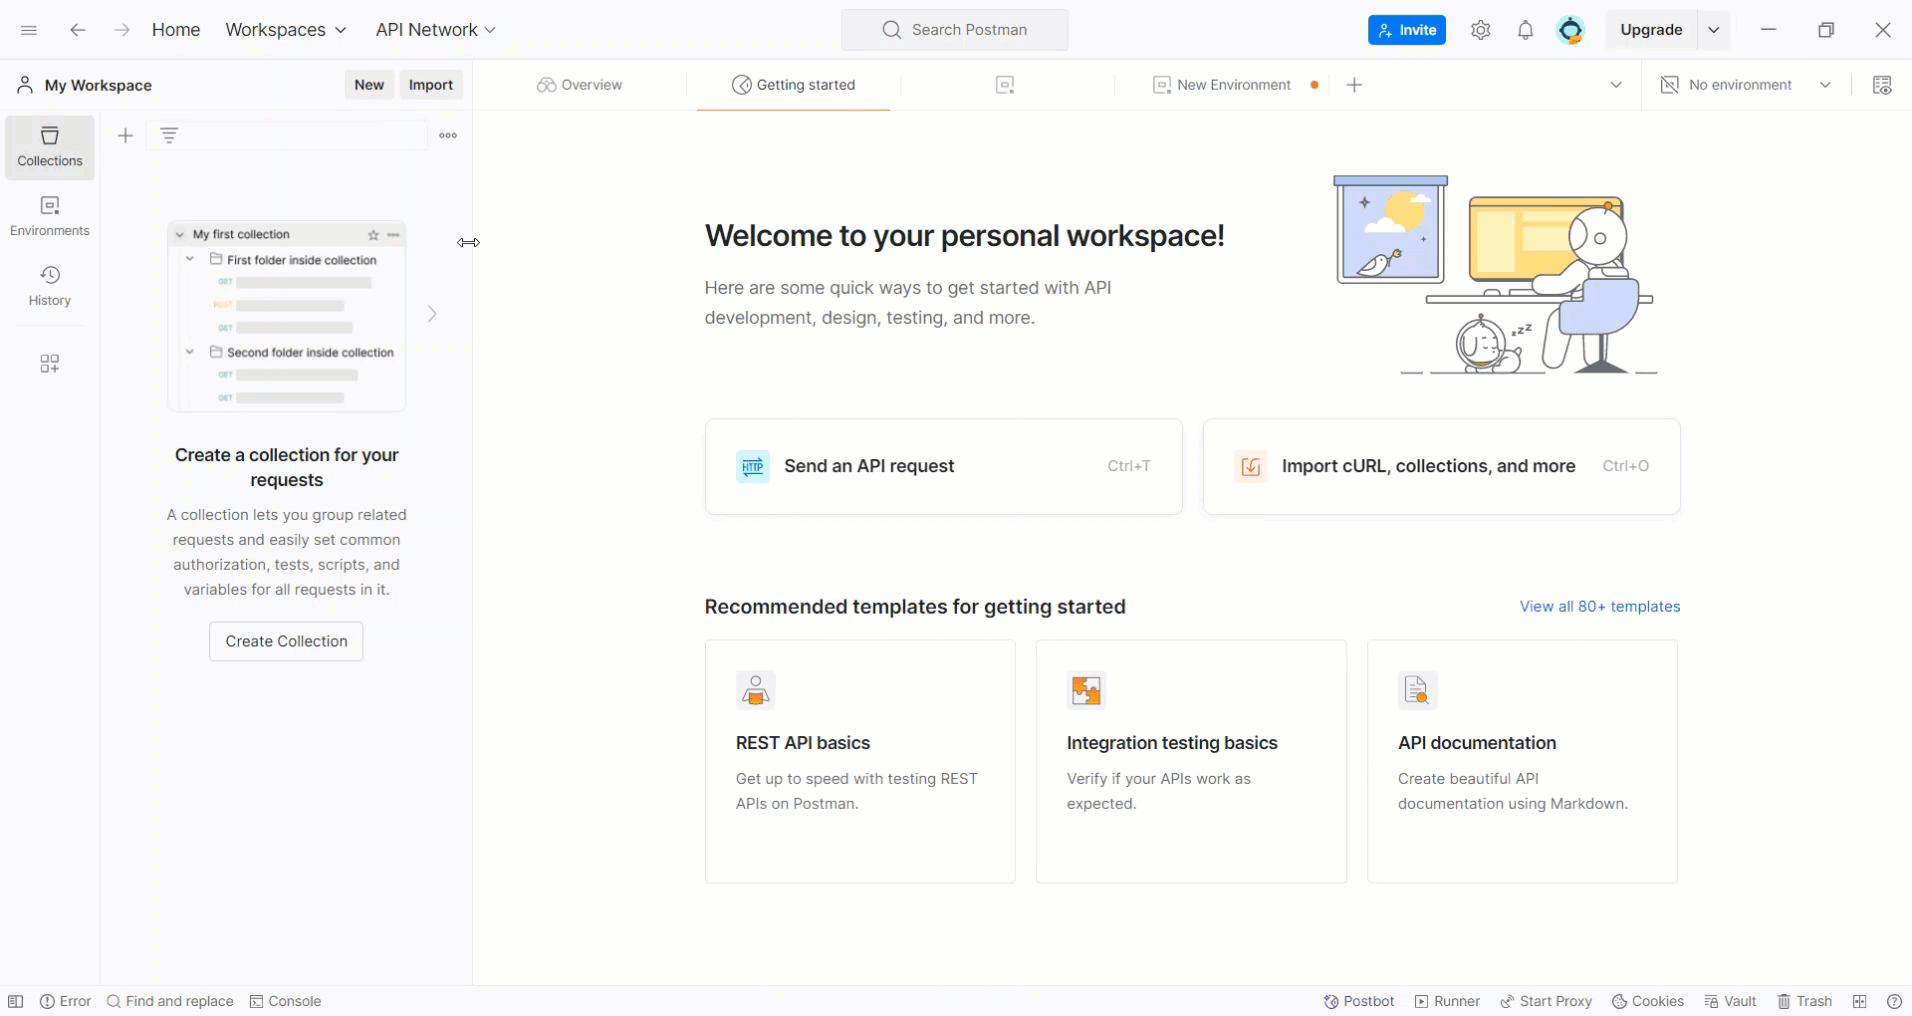The width and height of the screenshot is (1912, 1016).
Task: Go forward with the right arrow
Action: point(122,30)
